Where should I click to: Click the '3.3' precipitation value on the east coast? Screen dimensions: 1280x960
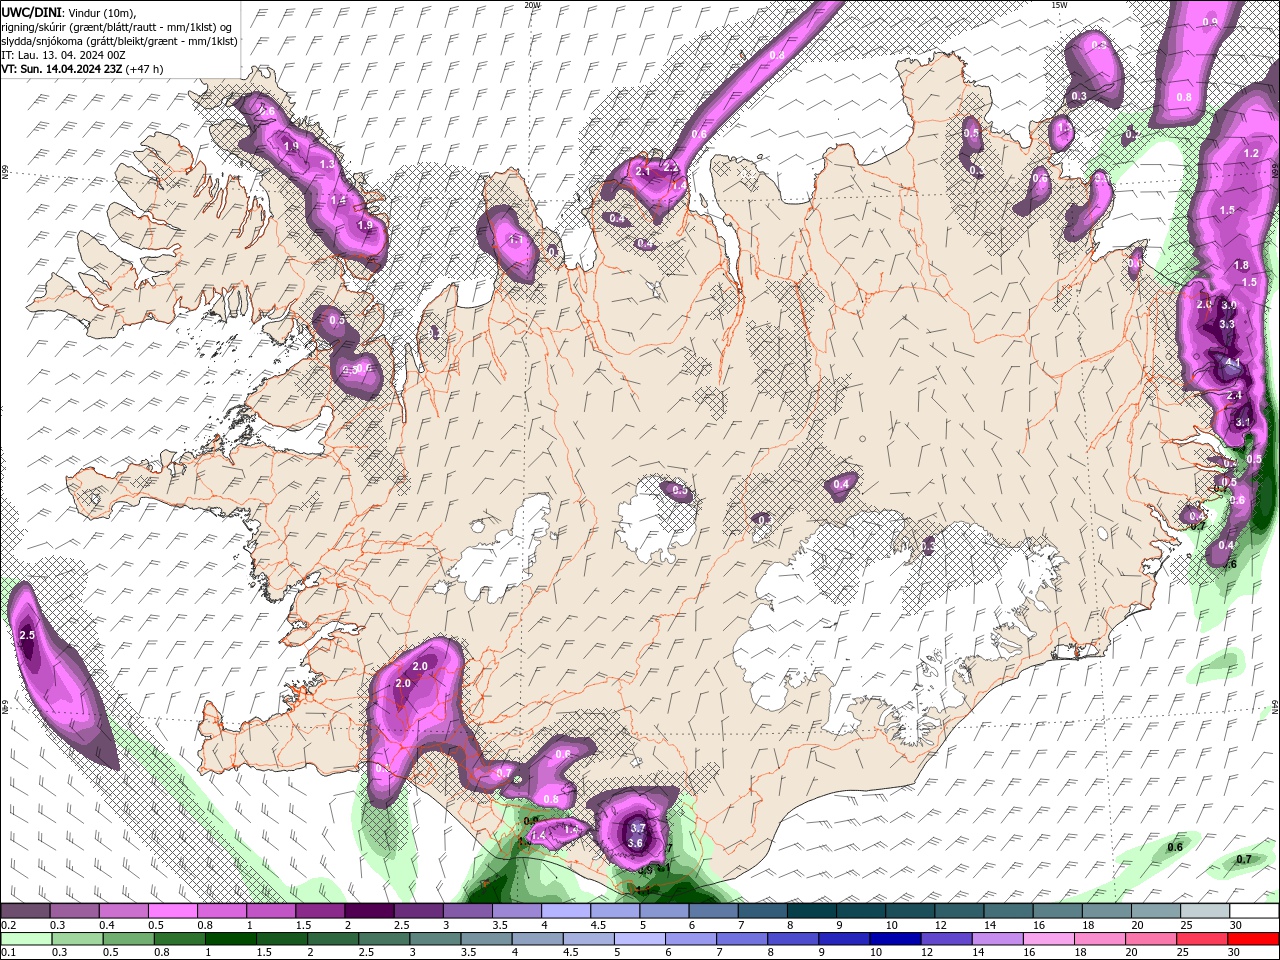(x=1228, y=324)
